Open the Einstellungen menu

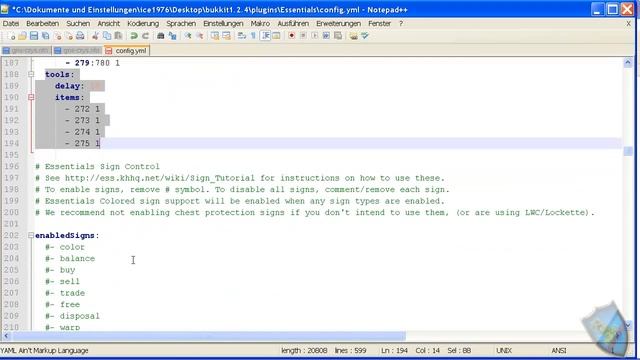(x=223, y=24)
